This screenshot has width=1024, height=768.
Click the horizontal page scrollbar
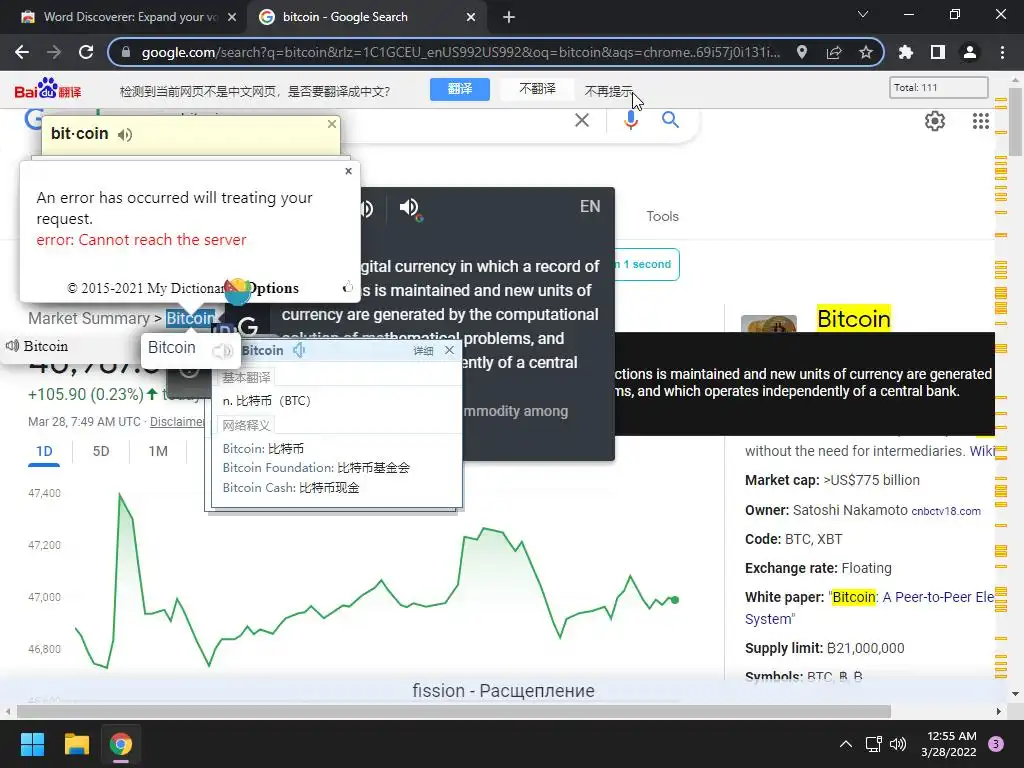click(x=454, y=711)
